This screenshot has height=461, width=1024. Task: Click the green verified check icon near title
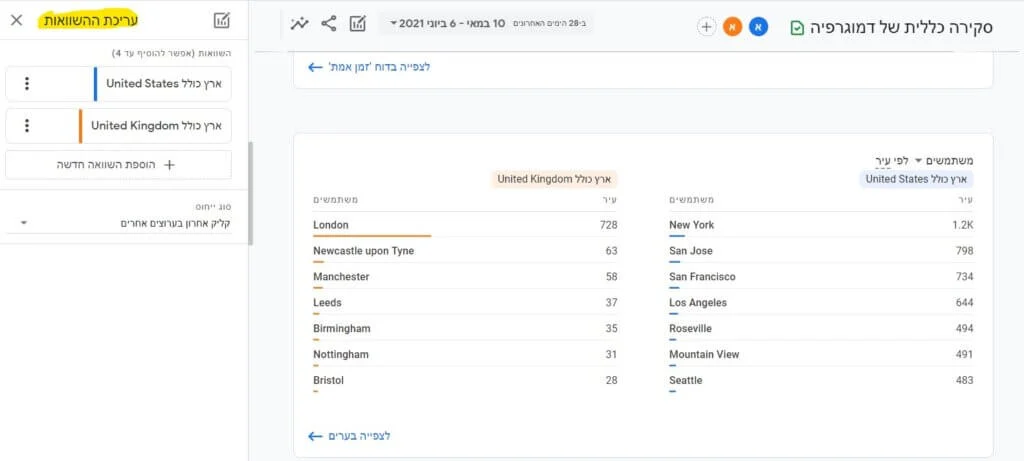(797, 28)
